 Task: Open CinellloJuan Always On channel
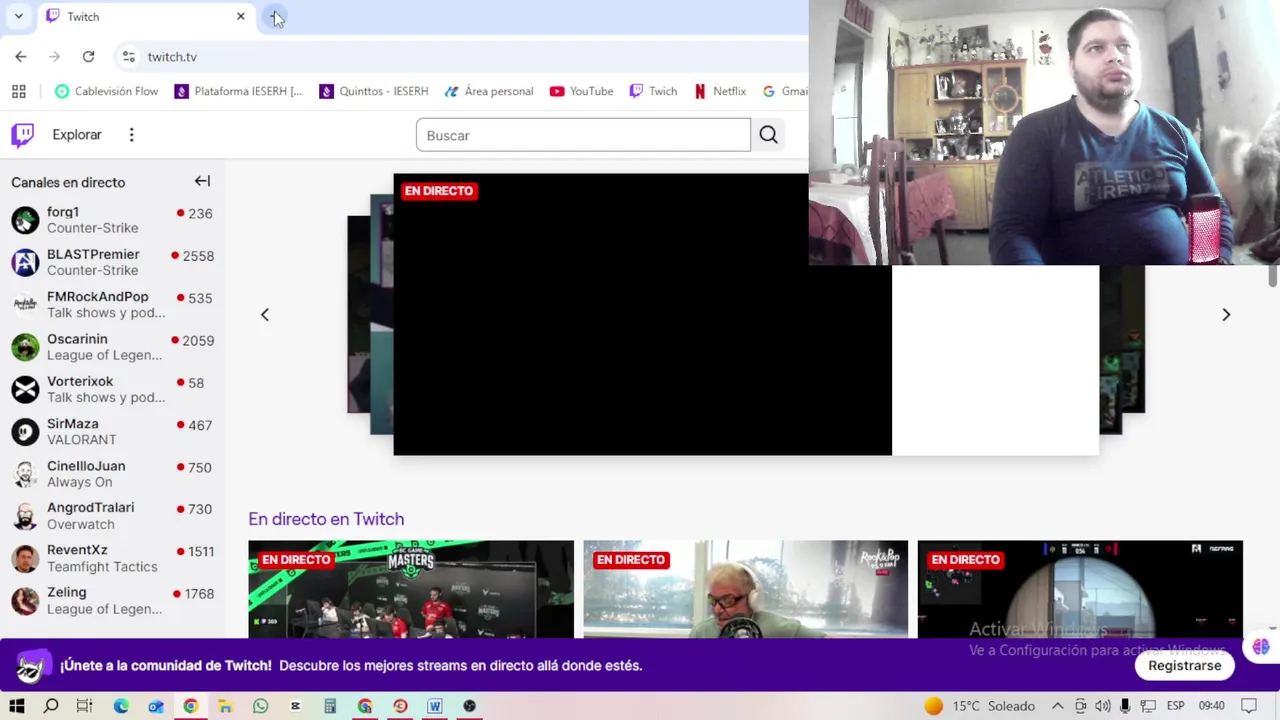[x=112, y=474]
